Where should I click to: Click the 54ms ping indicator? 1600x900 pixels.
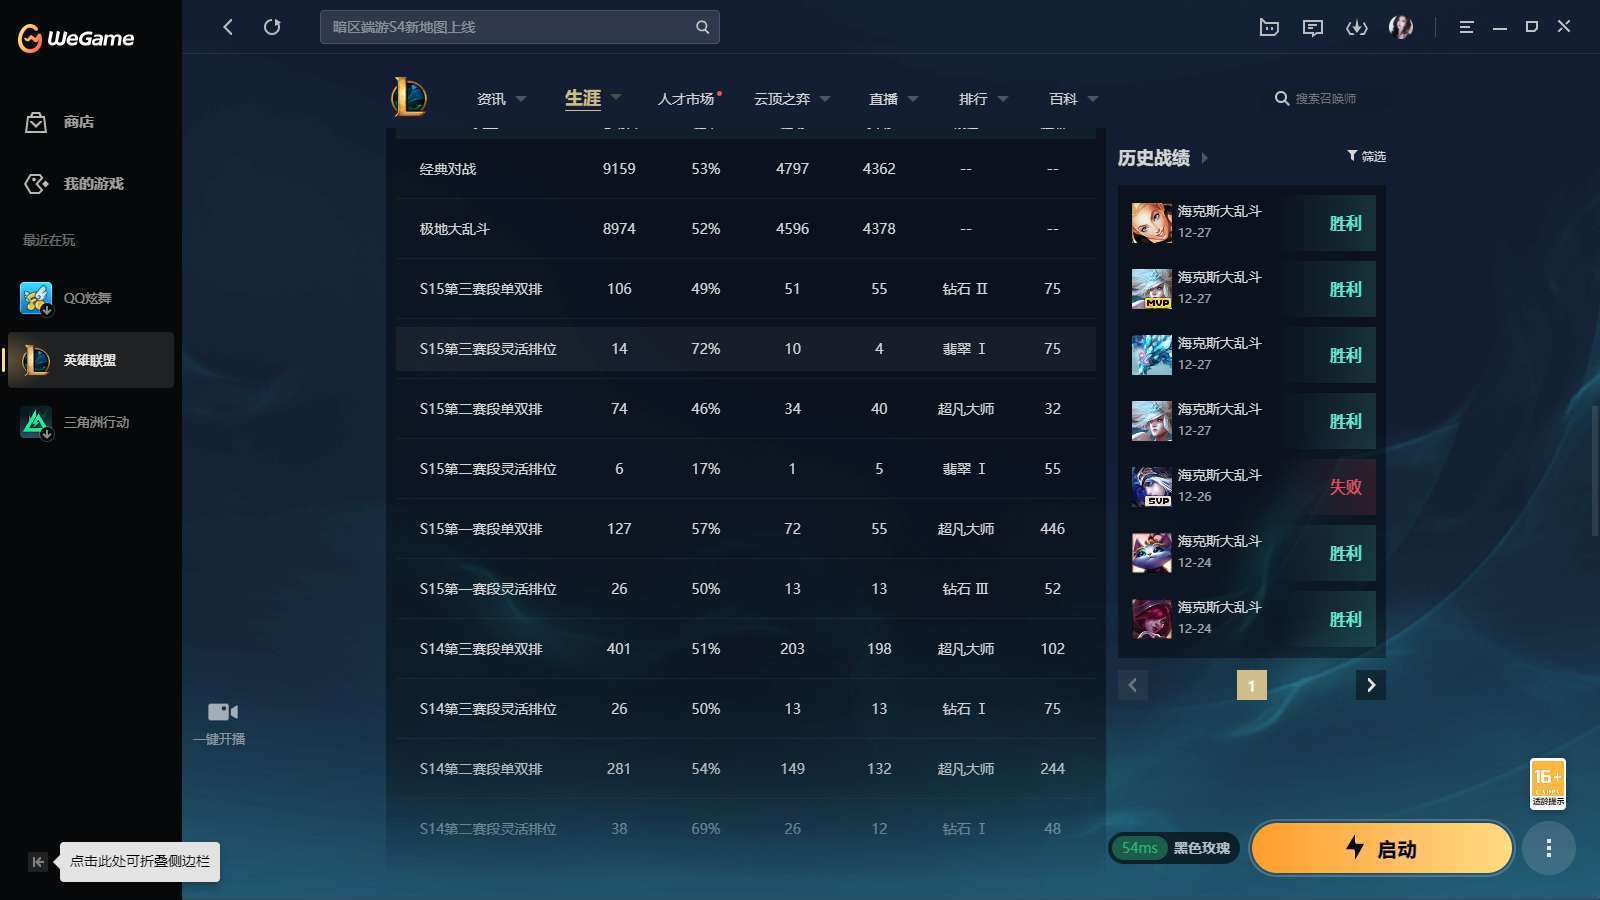[1140, 847]
